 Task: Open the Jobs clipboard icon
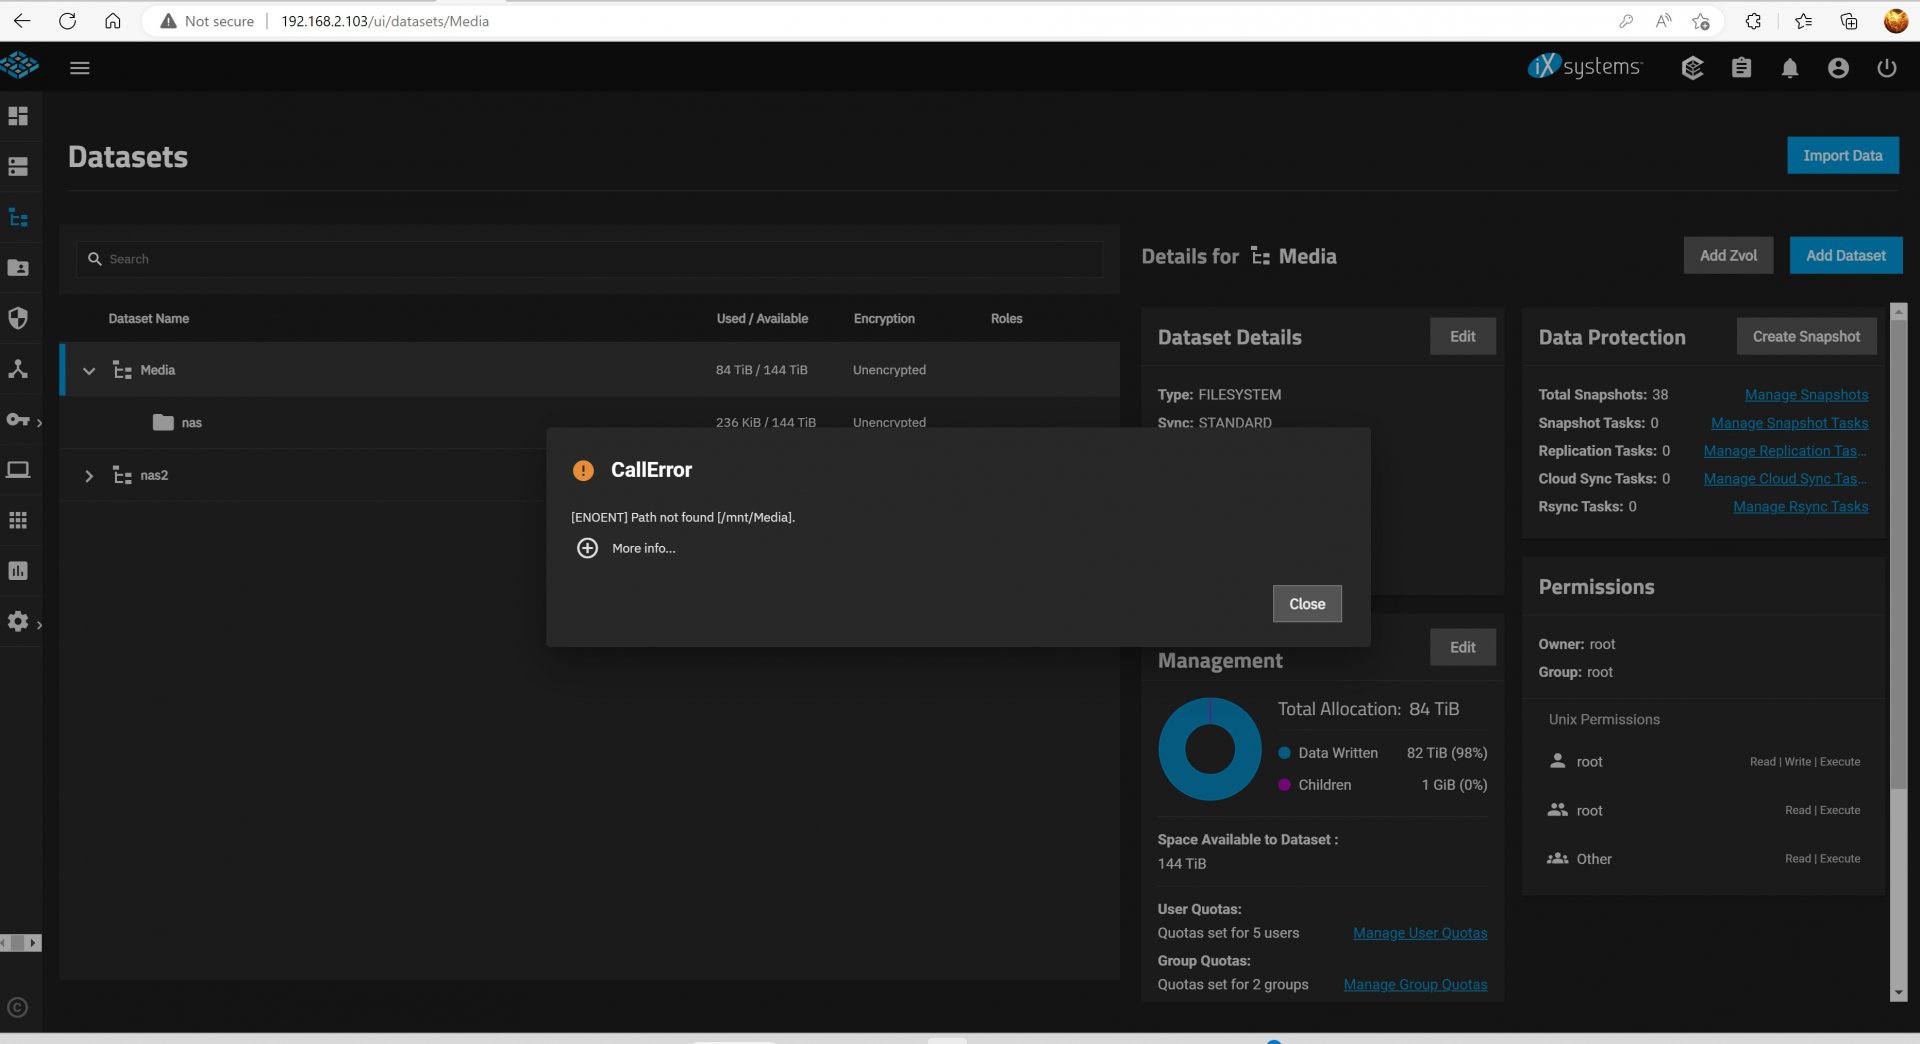[x=1741, y=68]
